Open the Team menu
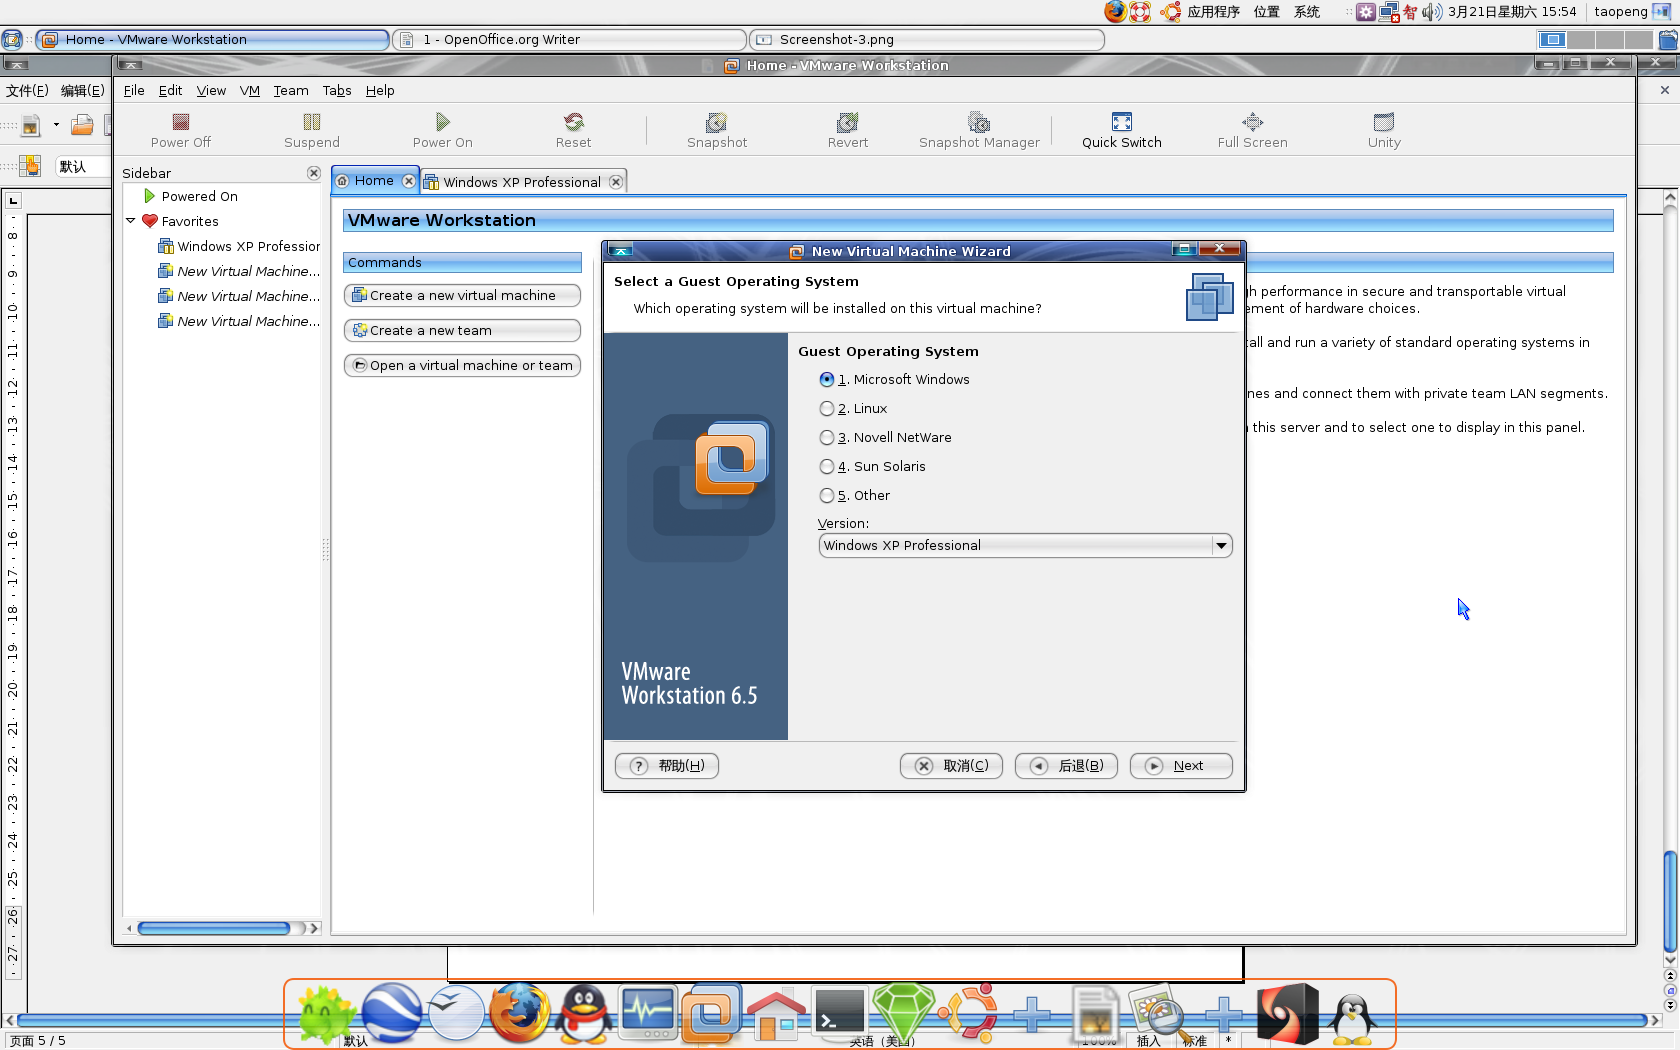 click(x=291, y=90)
